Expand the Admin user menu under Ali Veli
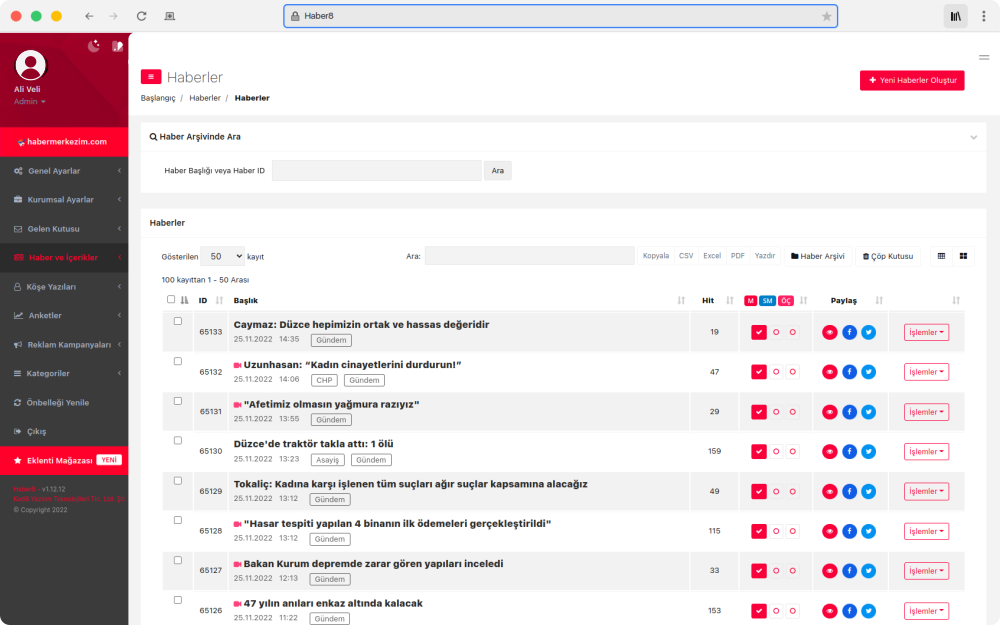Viewport: 1000px width, 625px height. point(29,102)
